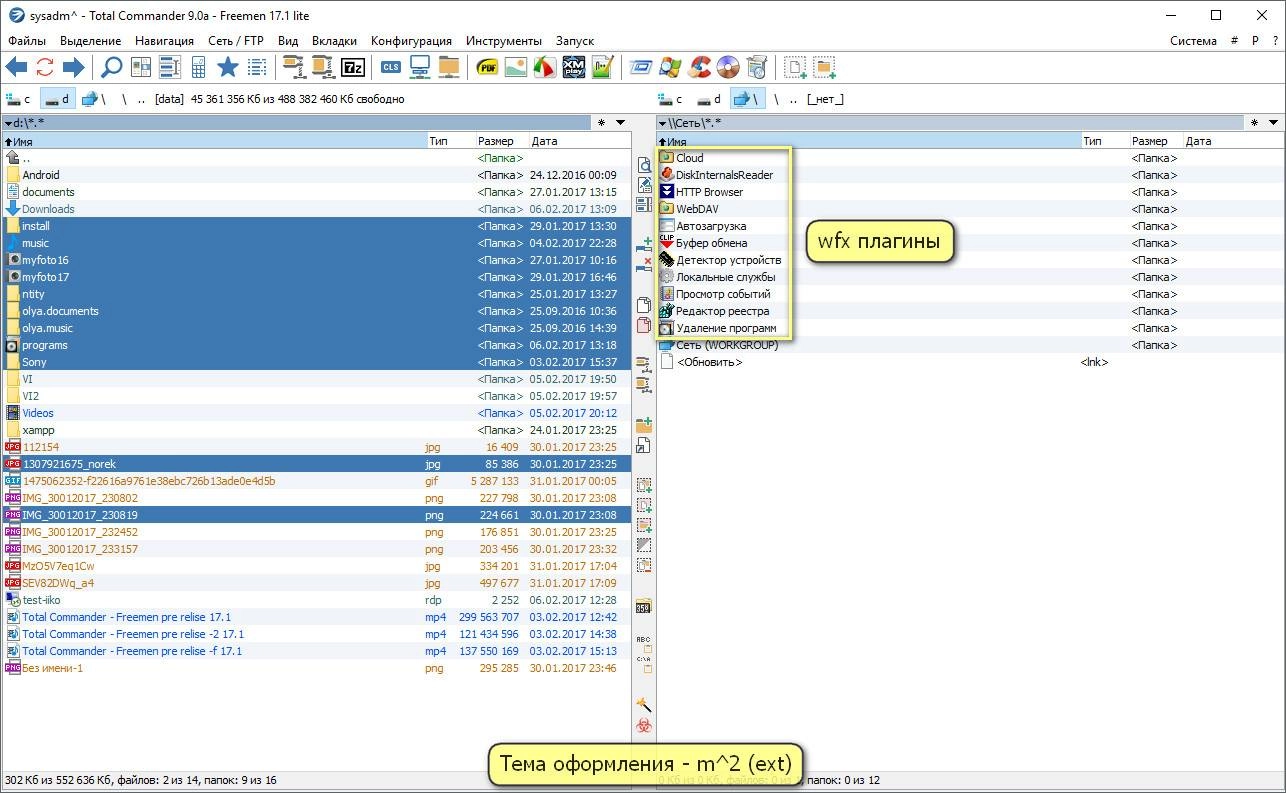1286x793 pixels.
Task: Sort right panel by Тип column
Action: point(1105,141)
